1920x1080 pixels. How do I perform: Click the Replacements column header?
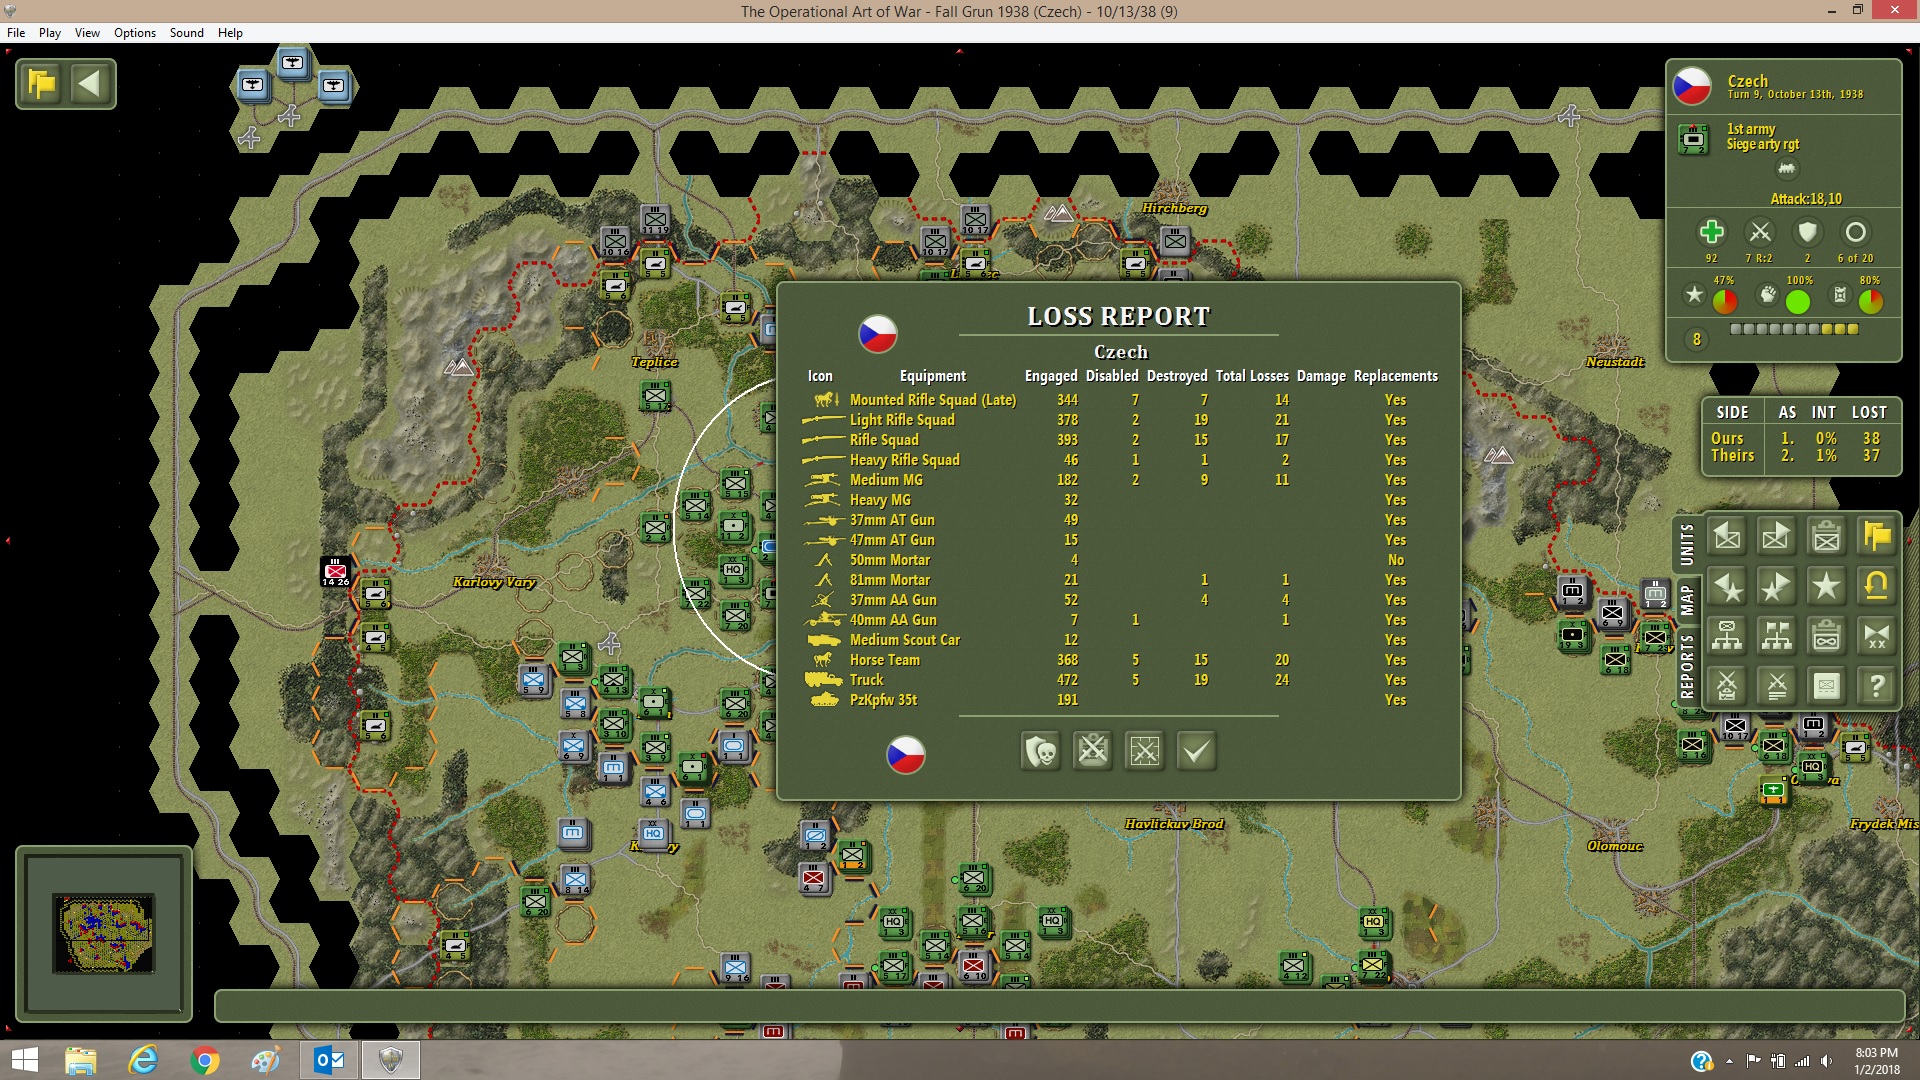(1395, 376)
